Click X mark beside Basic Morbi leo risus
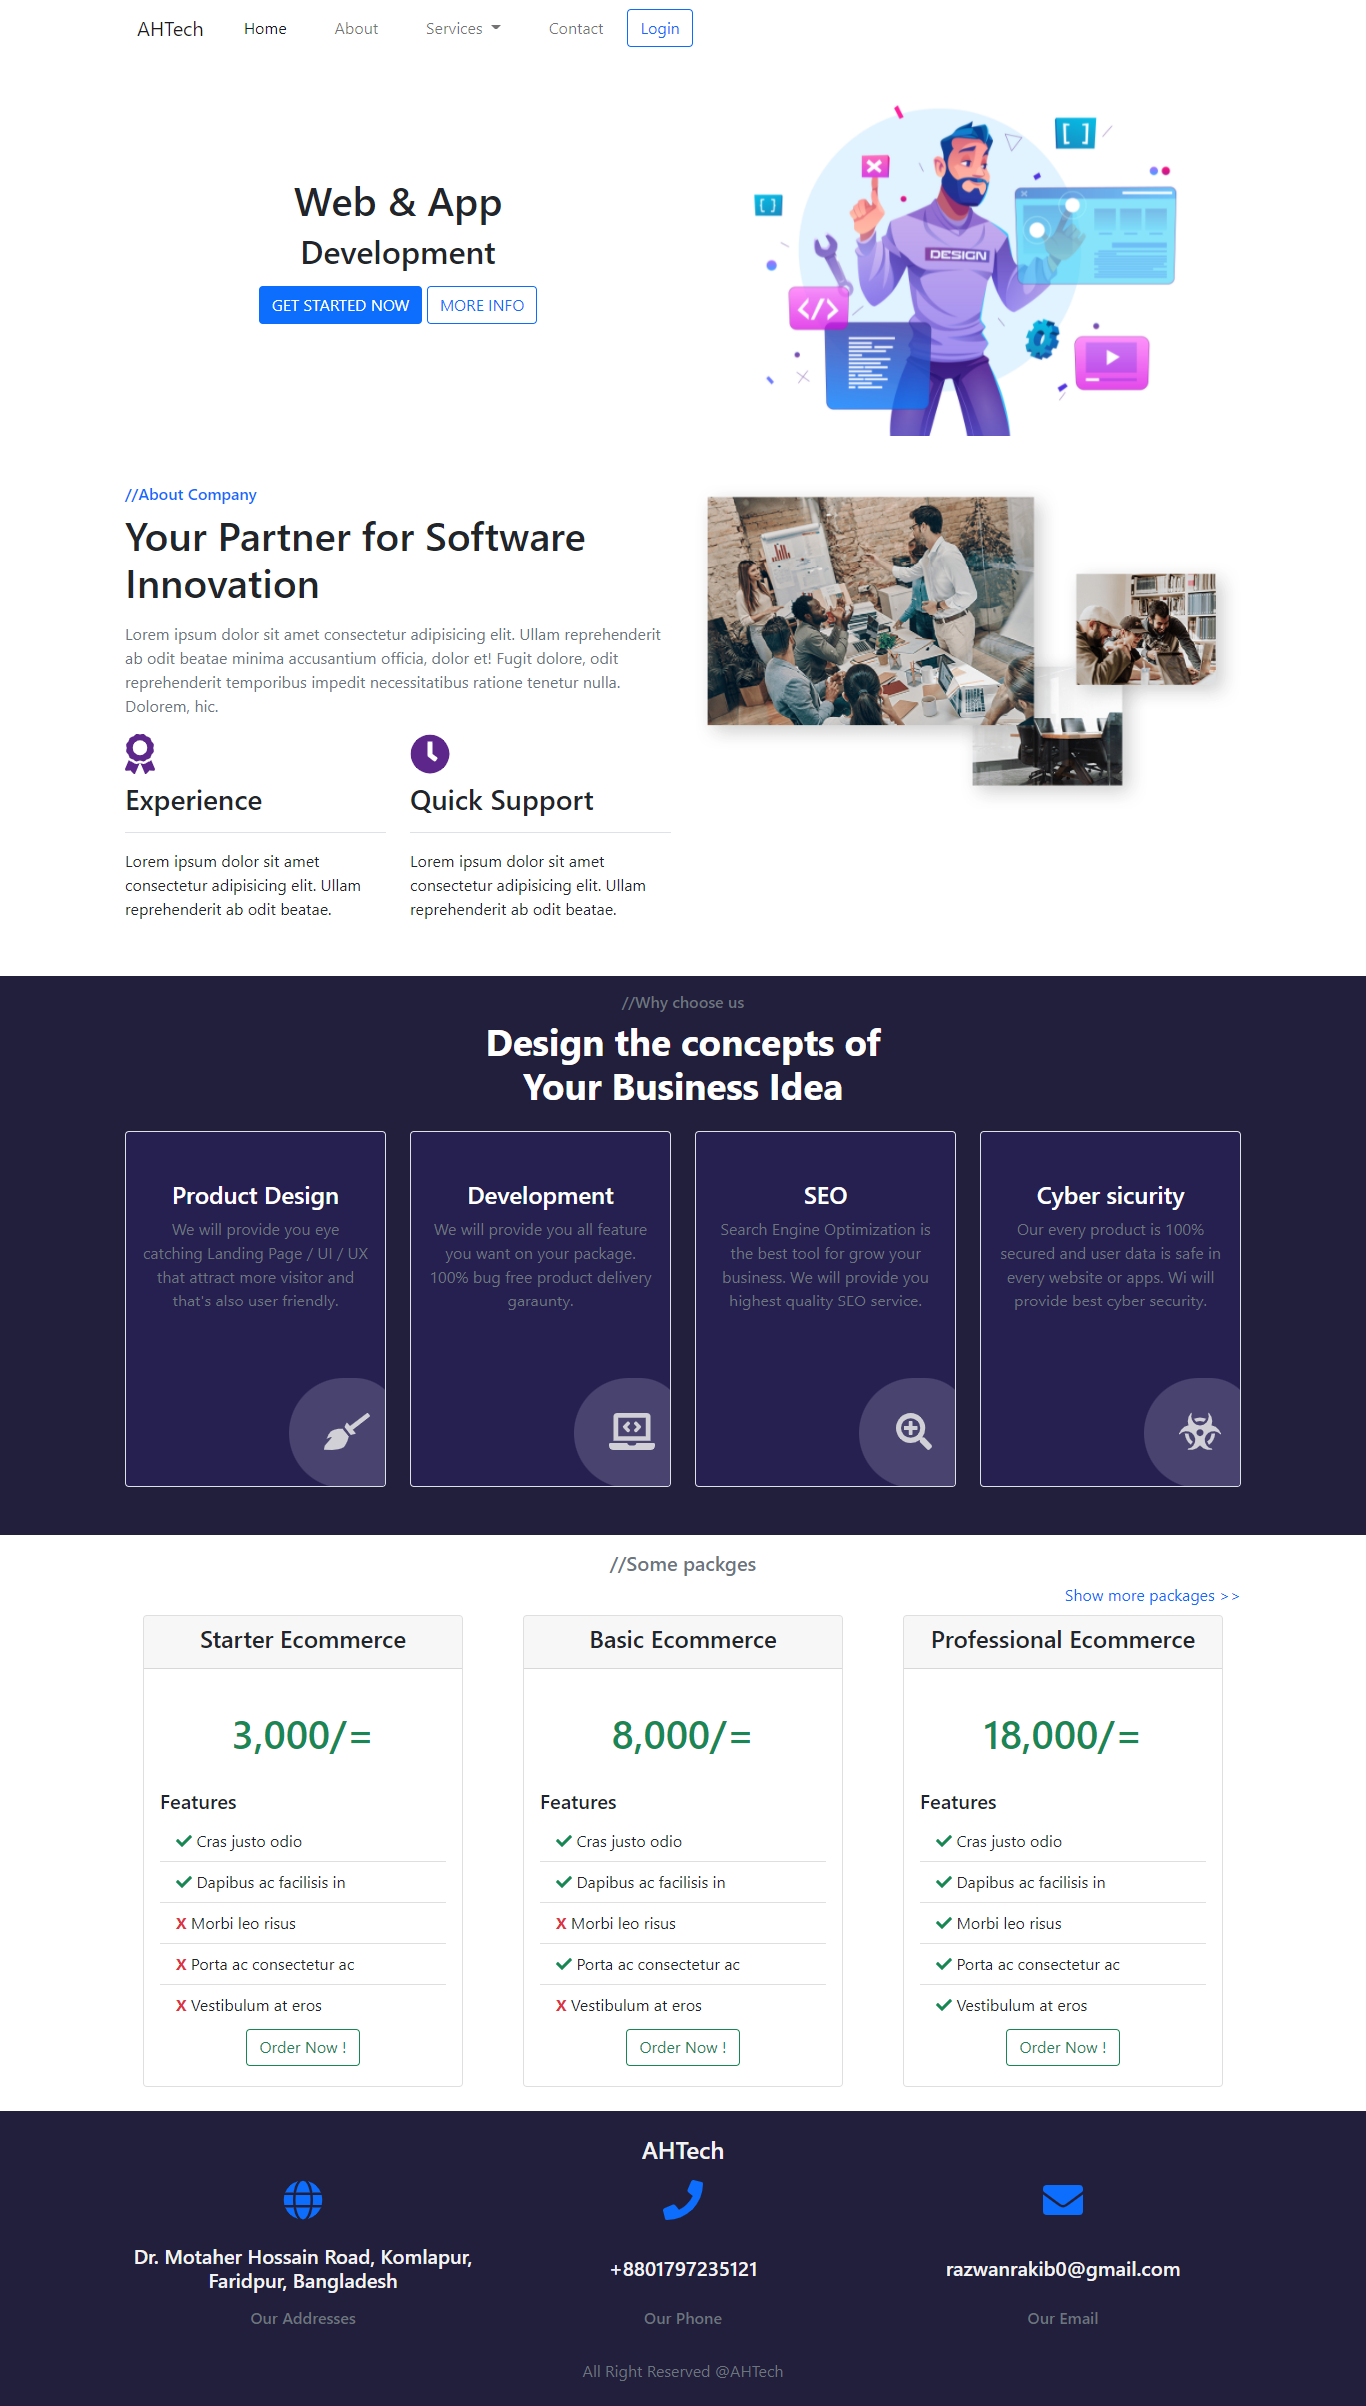 [561, 1923]
